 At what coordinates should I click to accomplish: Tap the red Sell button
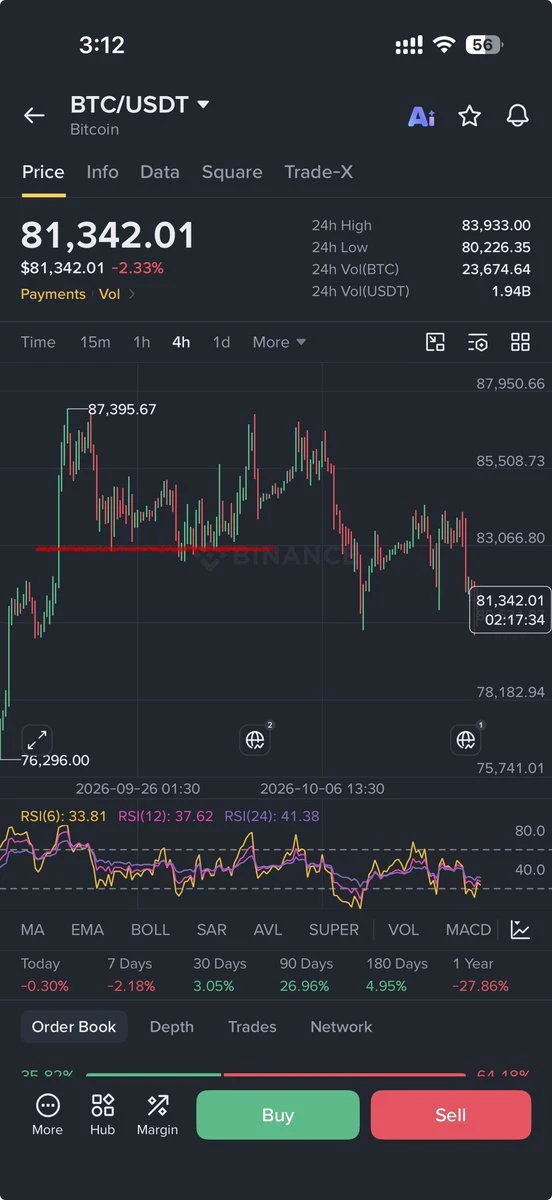tap(451, 1115)
